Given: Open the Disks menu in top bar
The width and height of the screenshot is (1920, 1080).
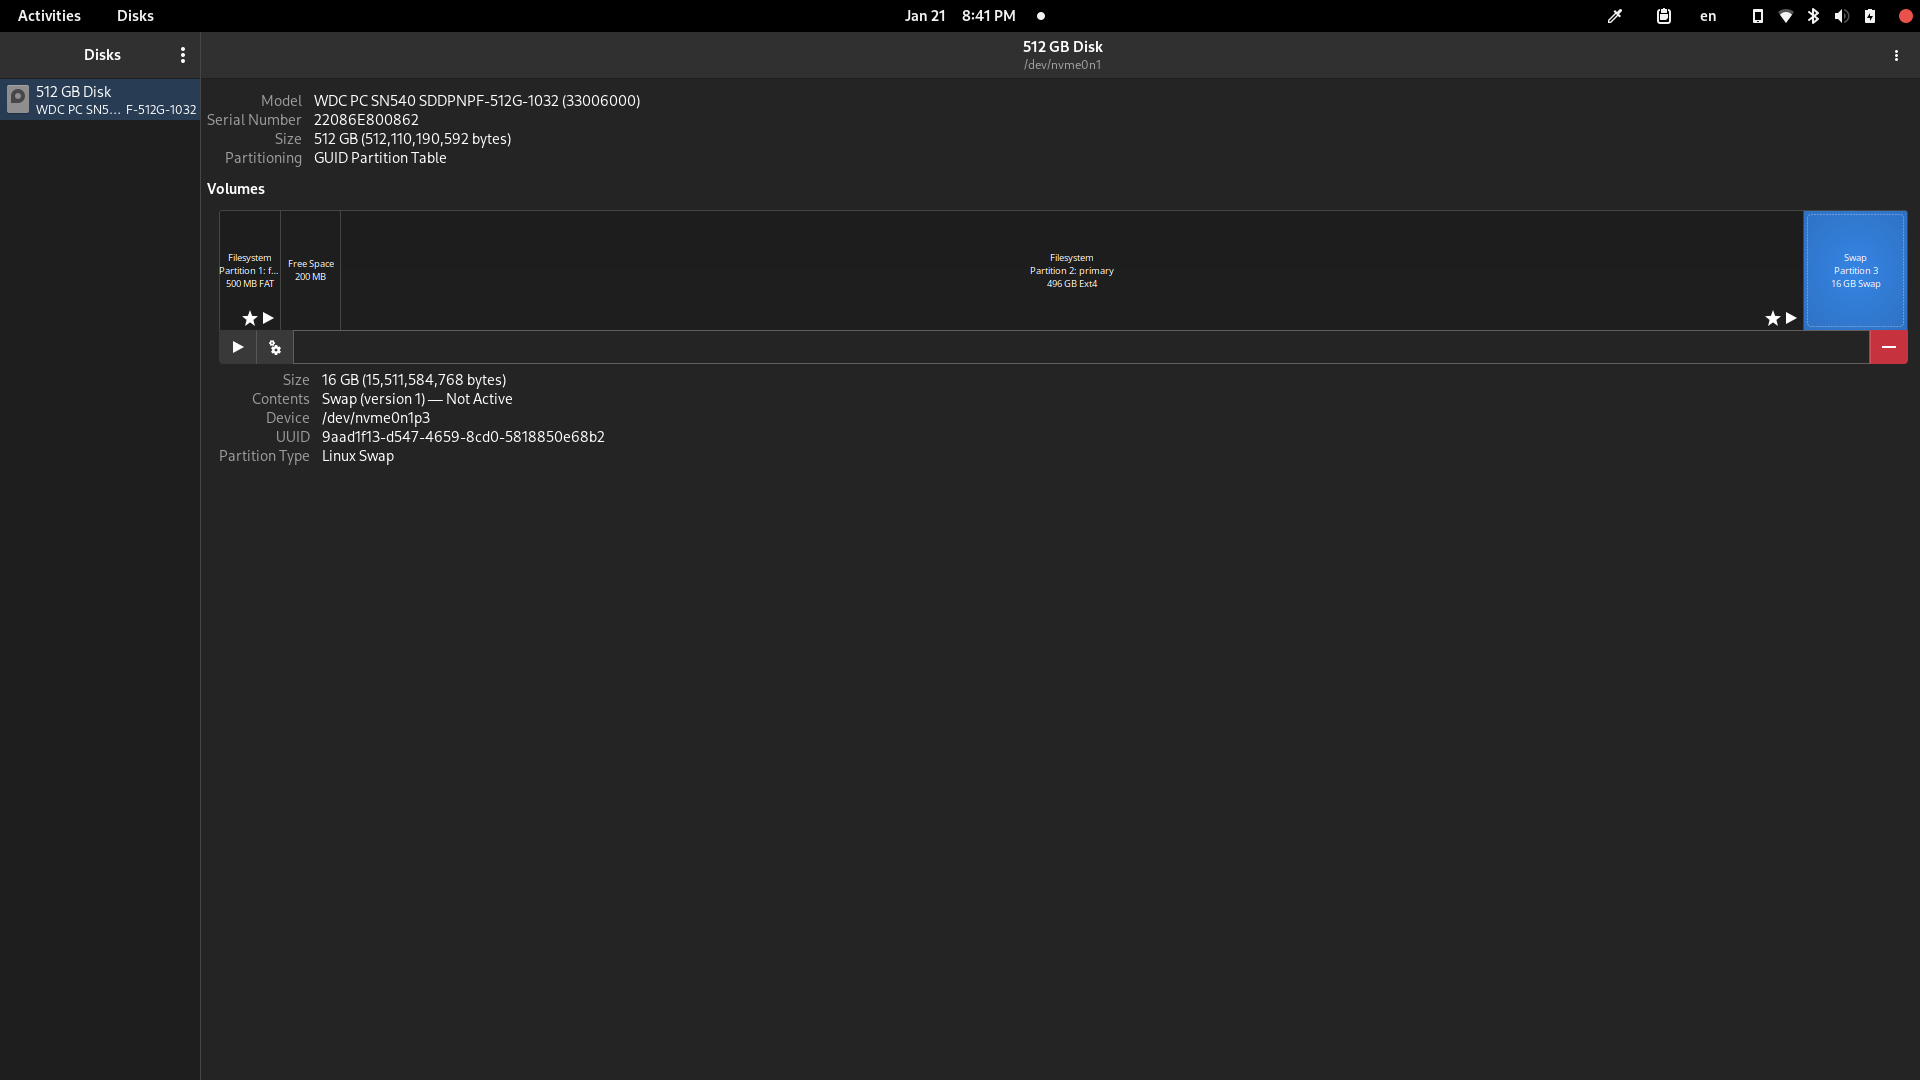Looking at the screenshot, I should [135, 16].
